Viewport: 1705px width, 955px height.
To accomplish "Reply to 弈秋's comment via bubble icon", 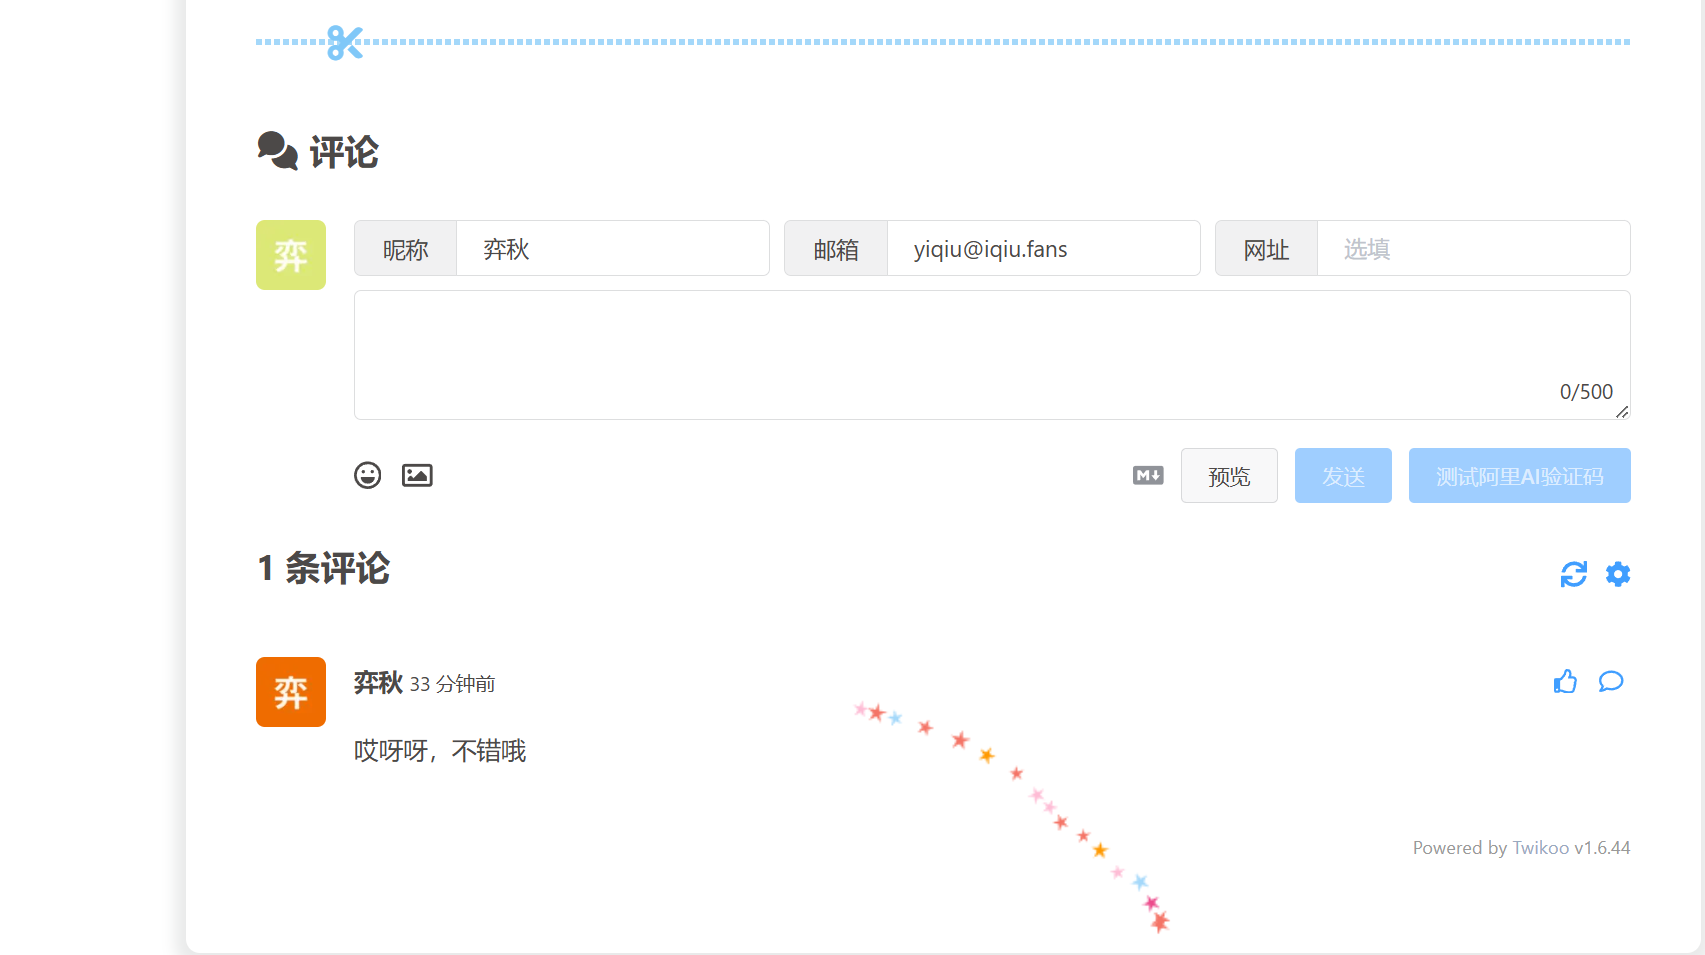I will pos(1611,681).
